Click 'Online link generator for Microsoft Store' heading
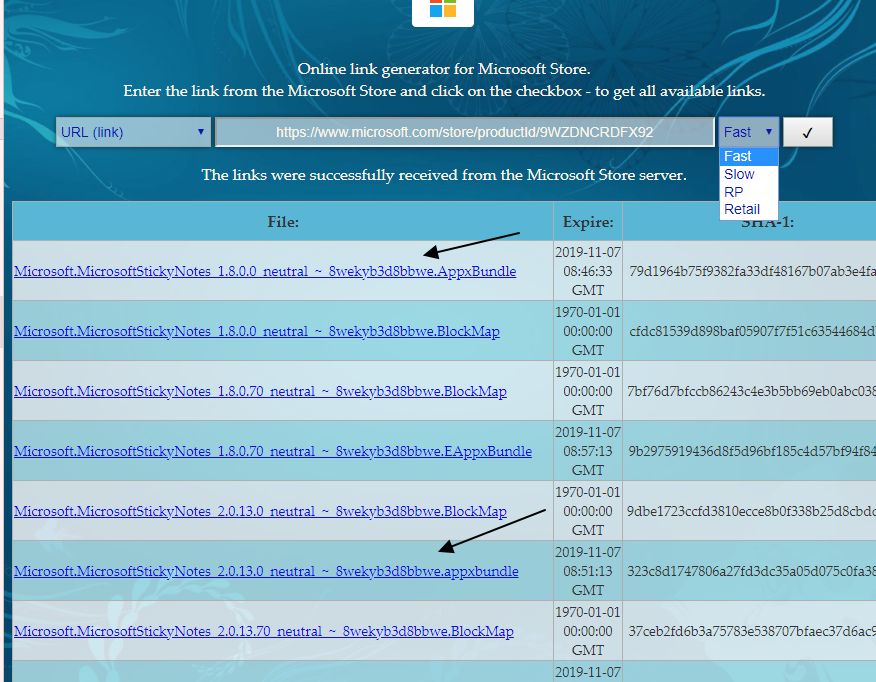 pos(444,69)
